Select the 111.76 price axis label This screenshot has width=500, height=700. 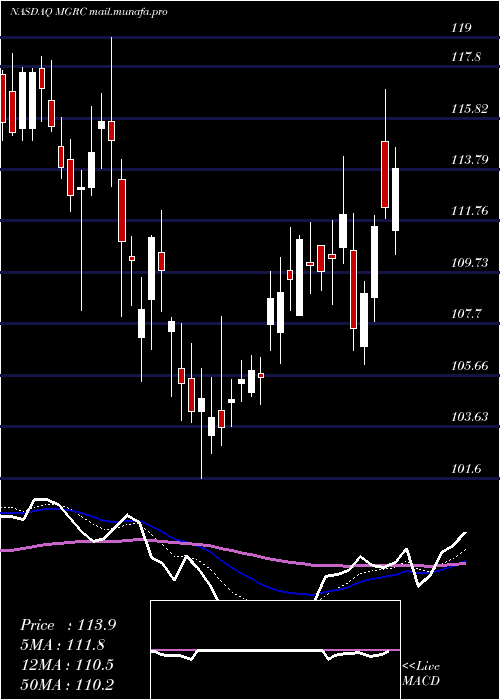[470, 211]
